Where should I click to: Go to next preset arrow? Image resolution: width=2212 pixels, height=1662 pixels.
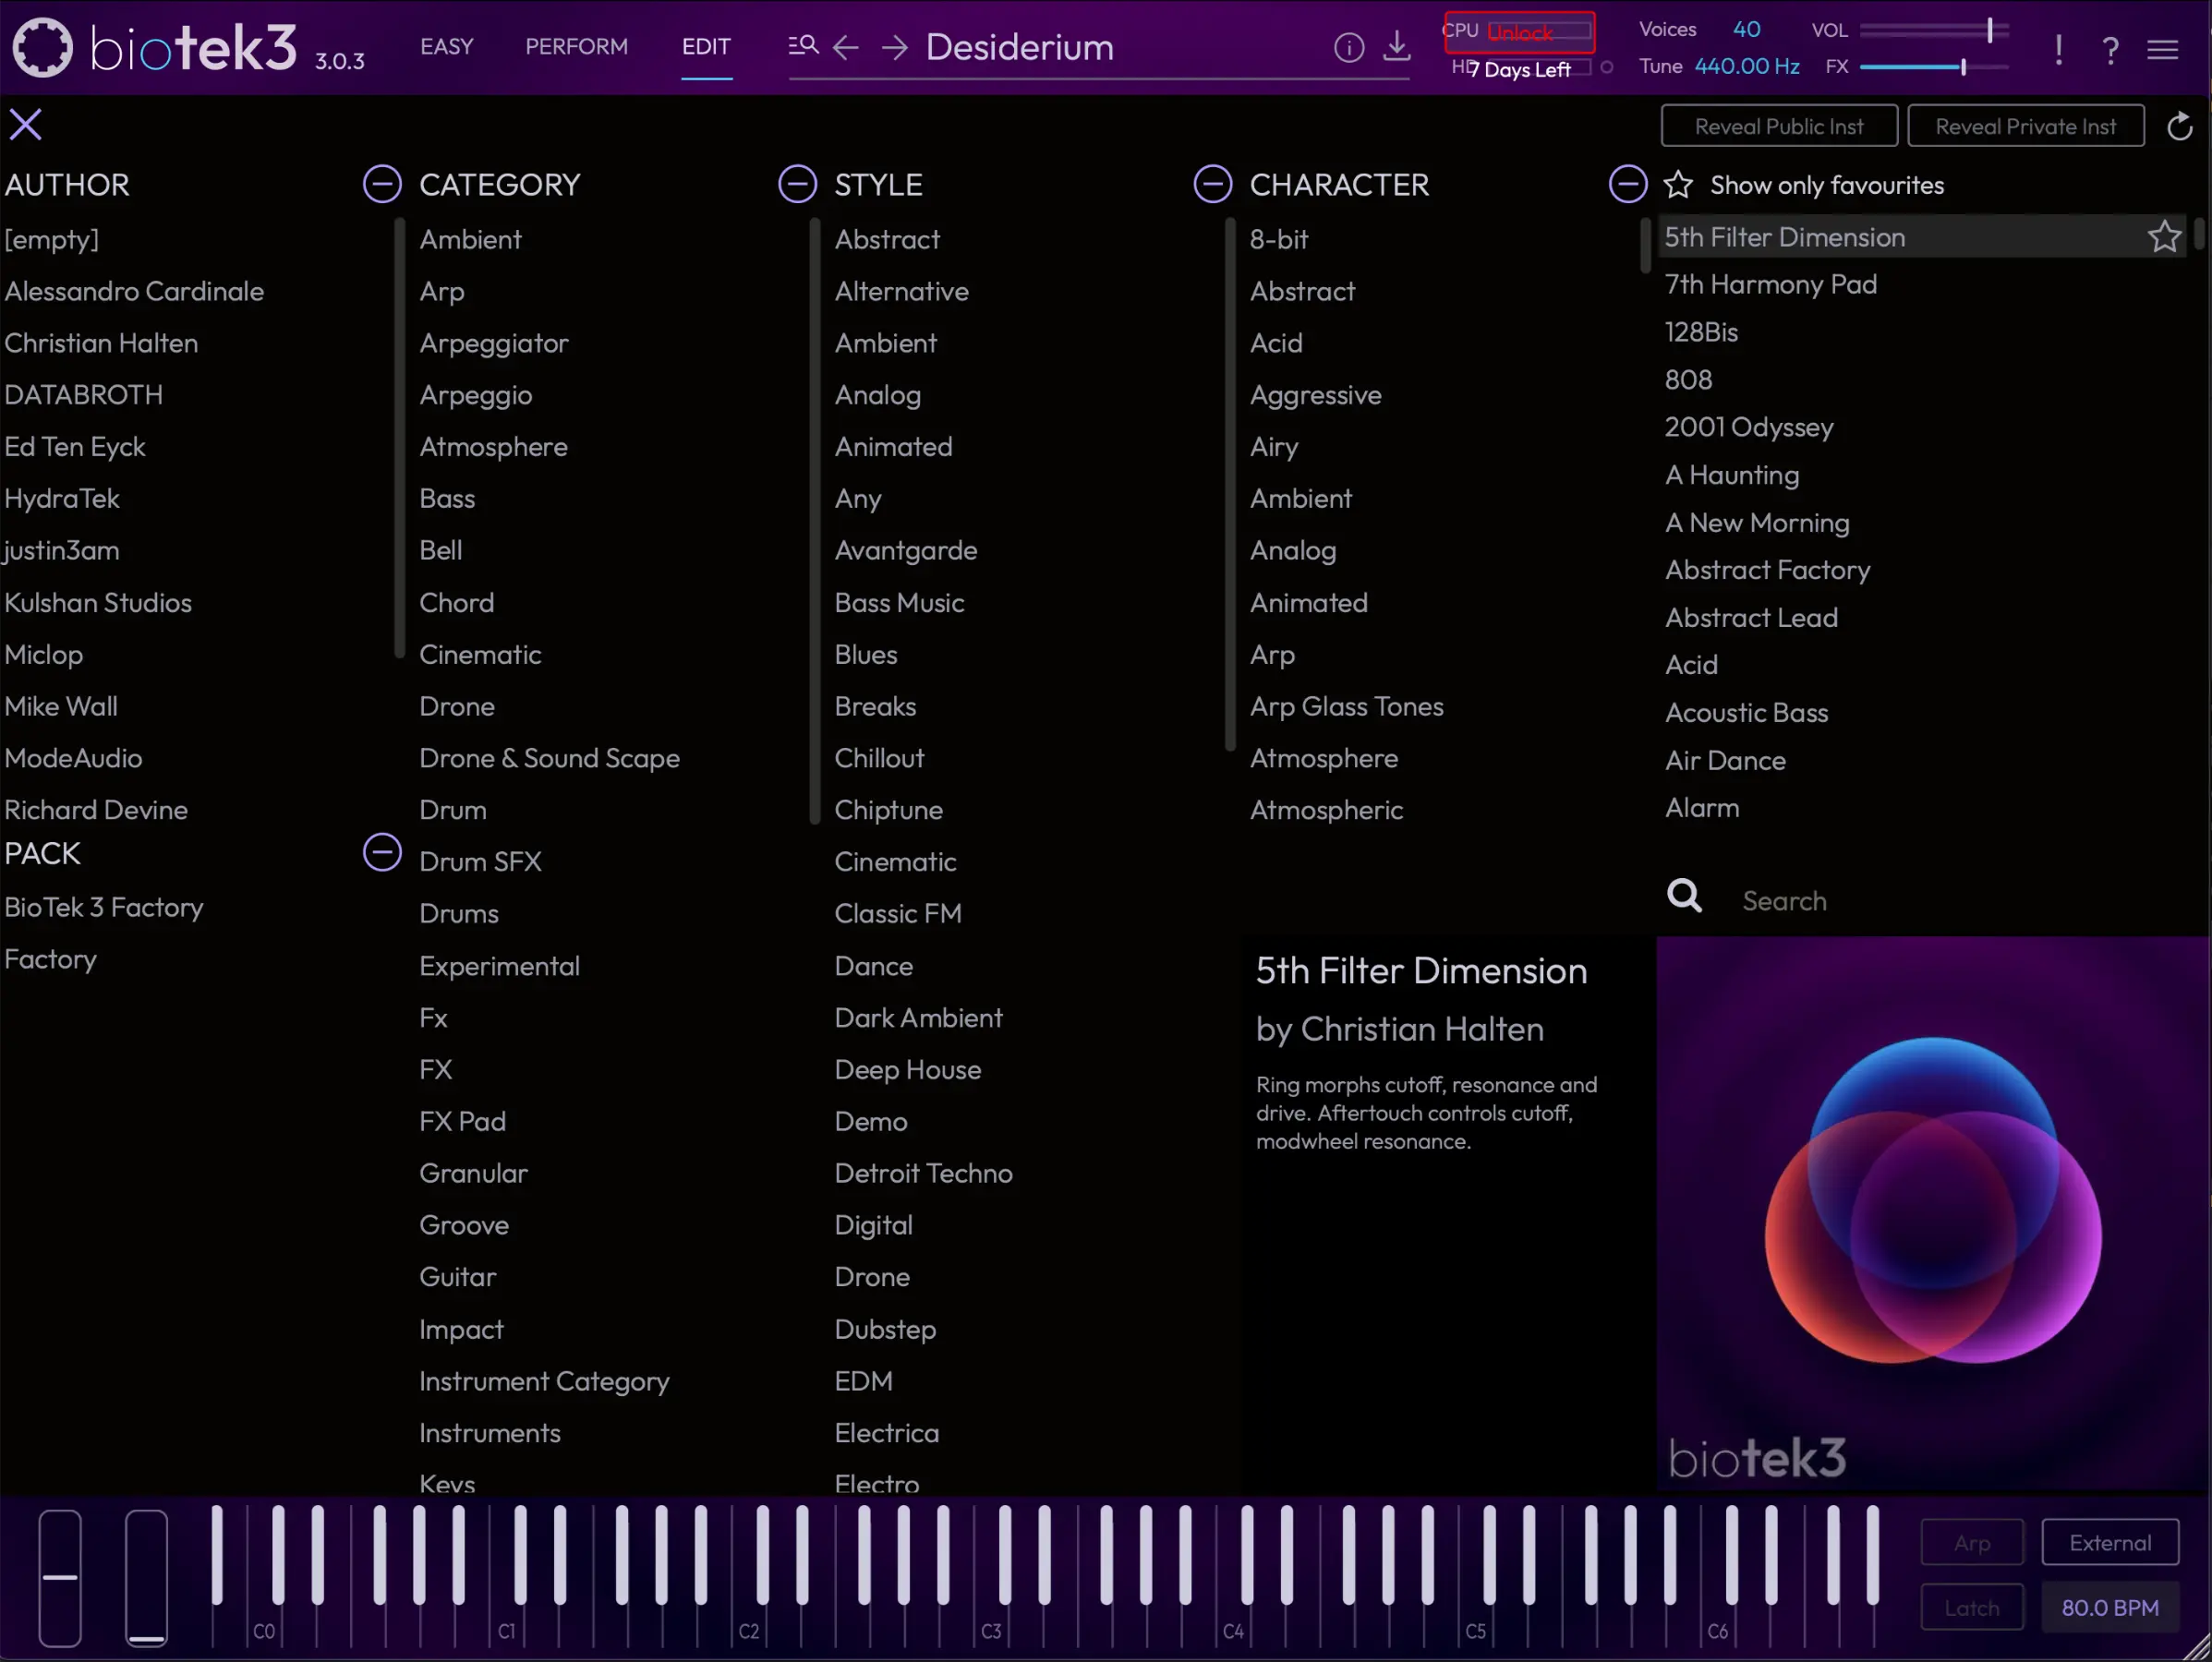tap(895, 47)
